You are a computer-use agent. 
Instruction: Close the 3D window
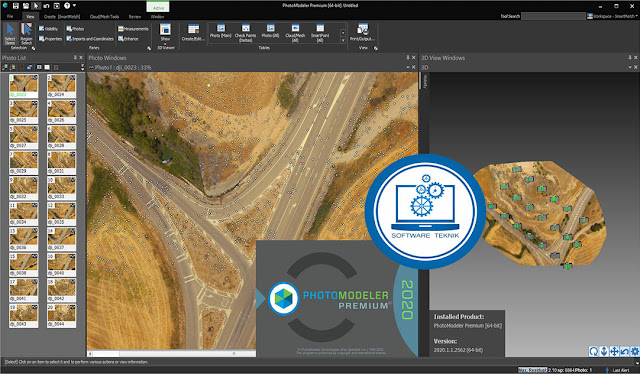coord(636,67)
